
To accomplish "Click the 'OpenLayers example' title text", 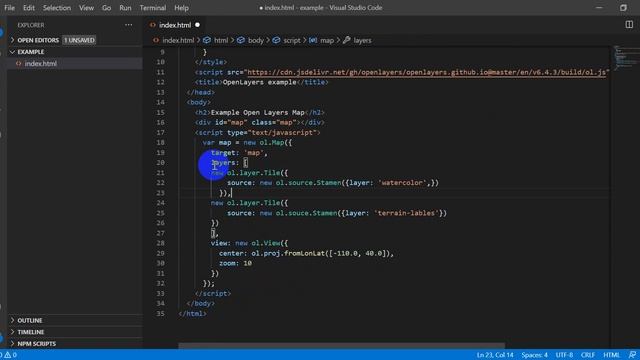I will click(x=260, y=82).
